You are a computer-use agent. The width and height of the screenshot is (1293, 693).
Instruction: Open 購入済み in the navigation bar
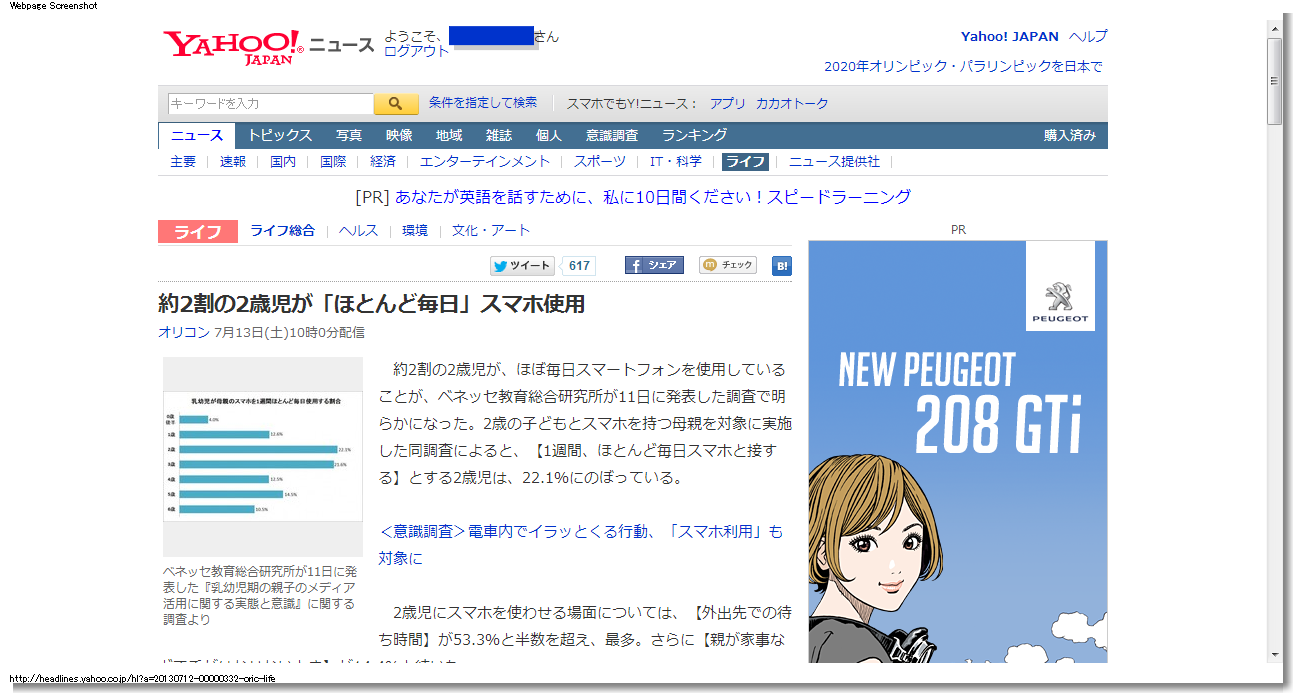1070,136
